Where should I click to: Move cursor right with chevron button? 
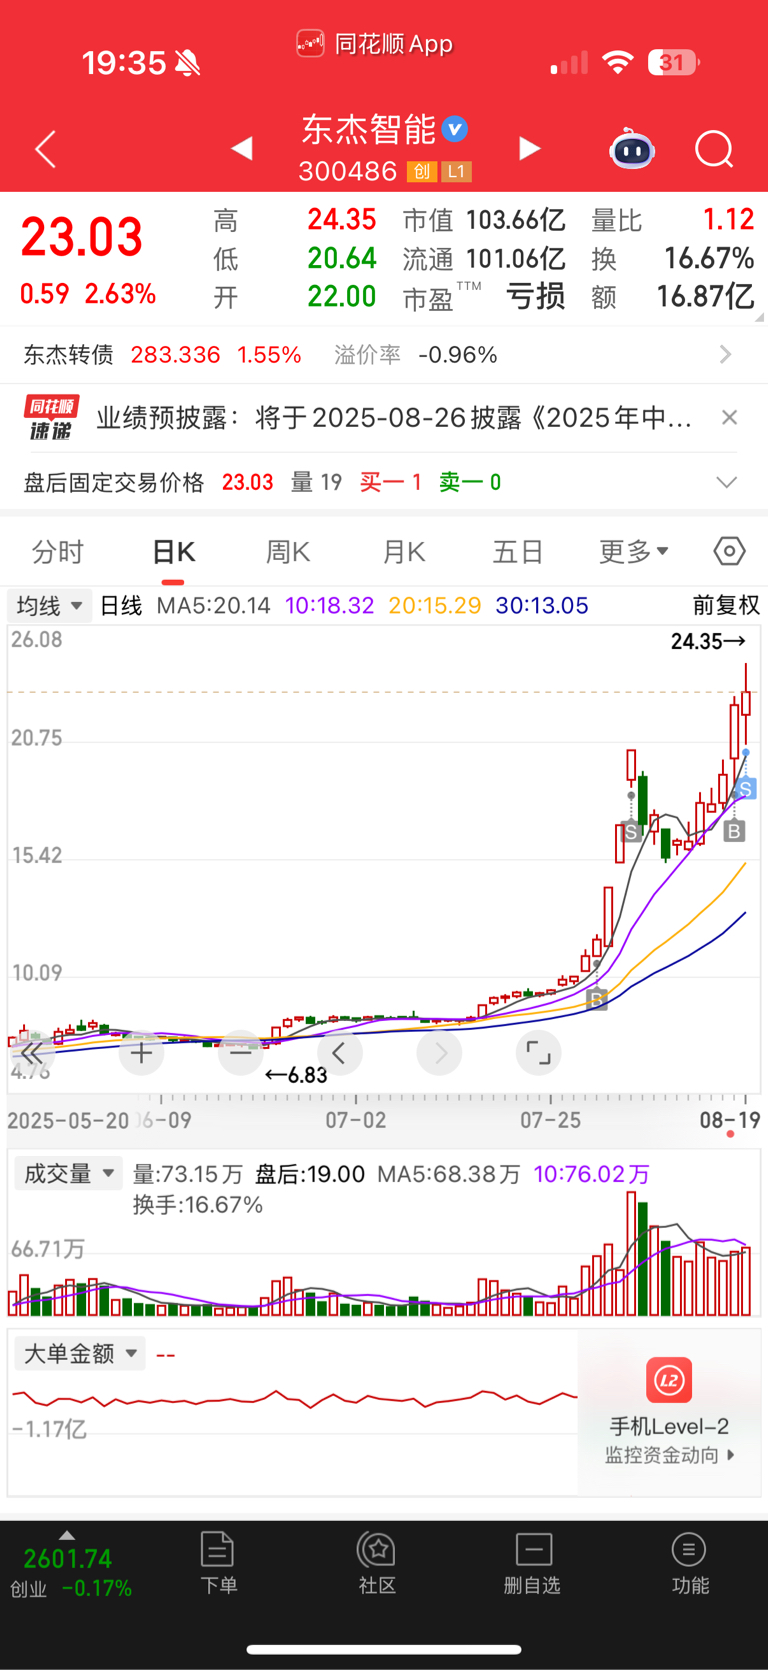pos(440,1053)
